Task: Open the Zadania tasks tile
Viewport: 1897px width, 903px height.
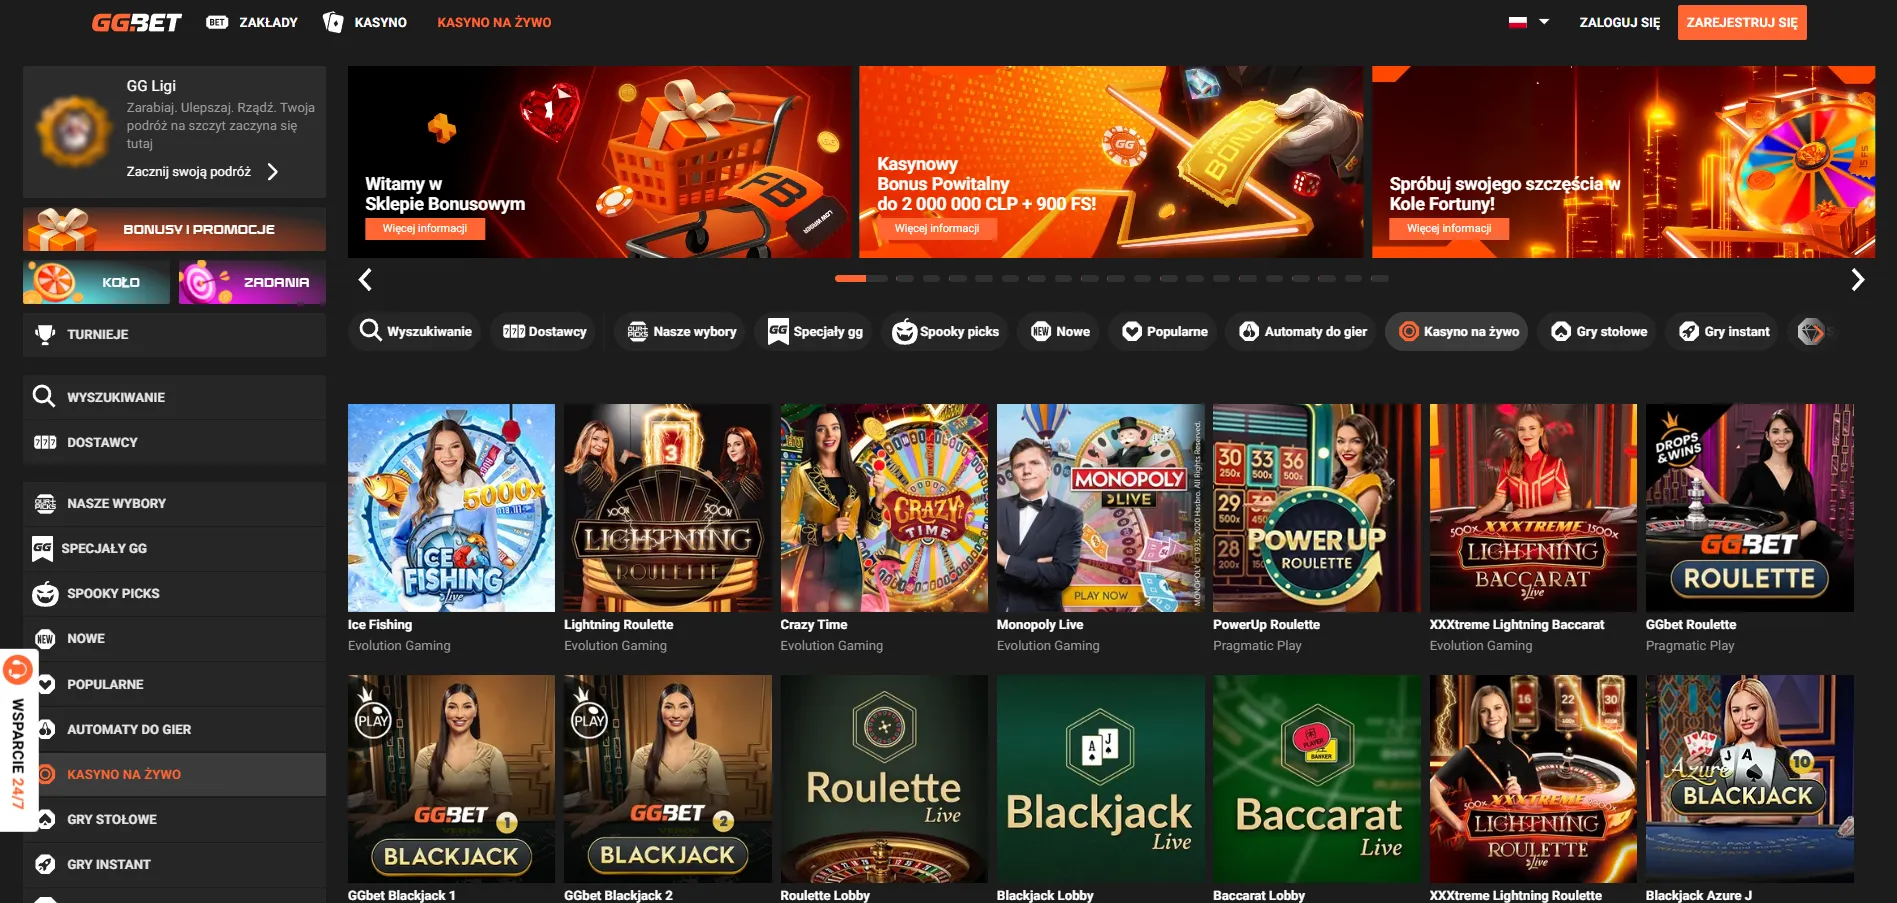Action: [252, 282]
